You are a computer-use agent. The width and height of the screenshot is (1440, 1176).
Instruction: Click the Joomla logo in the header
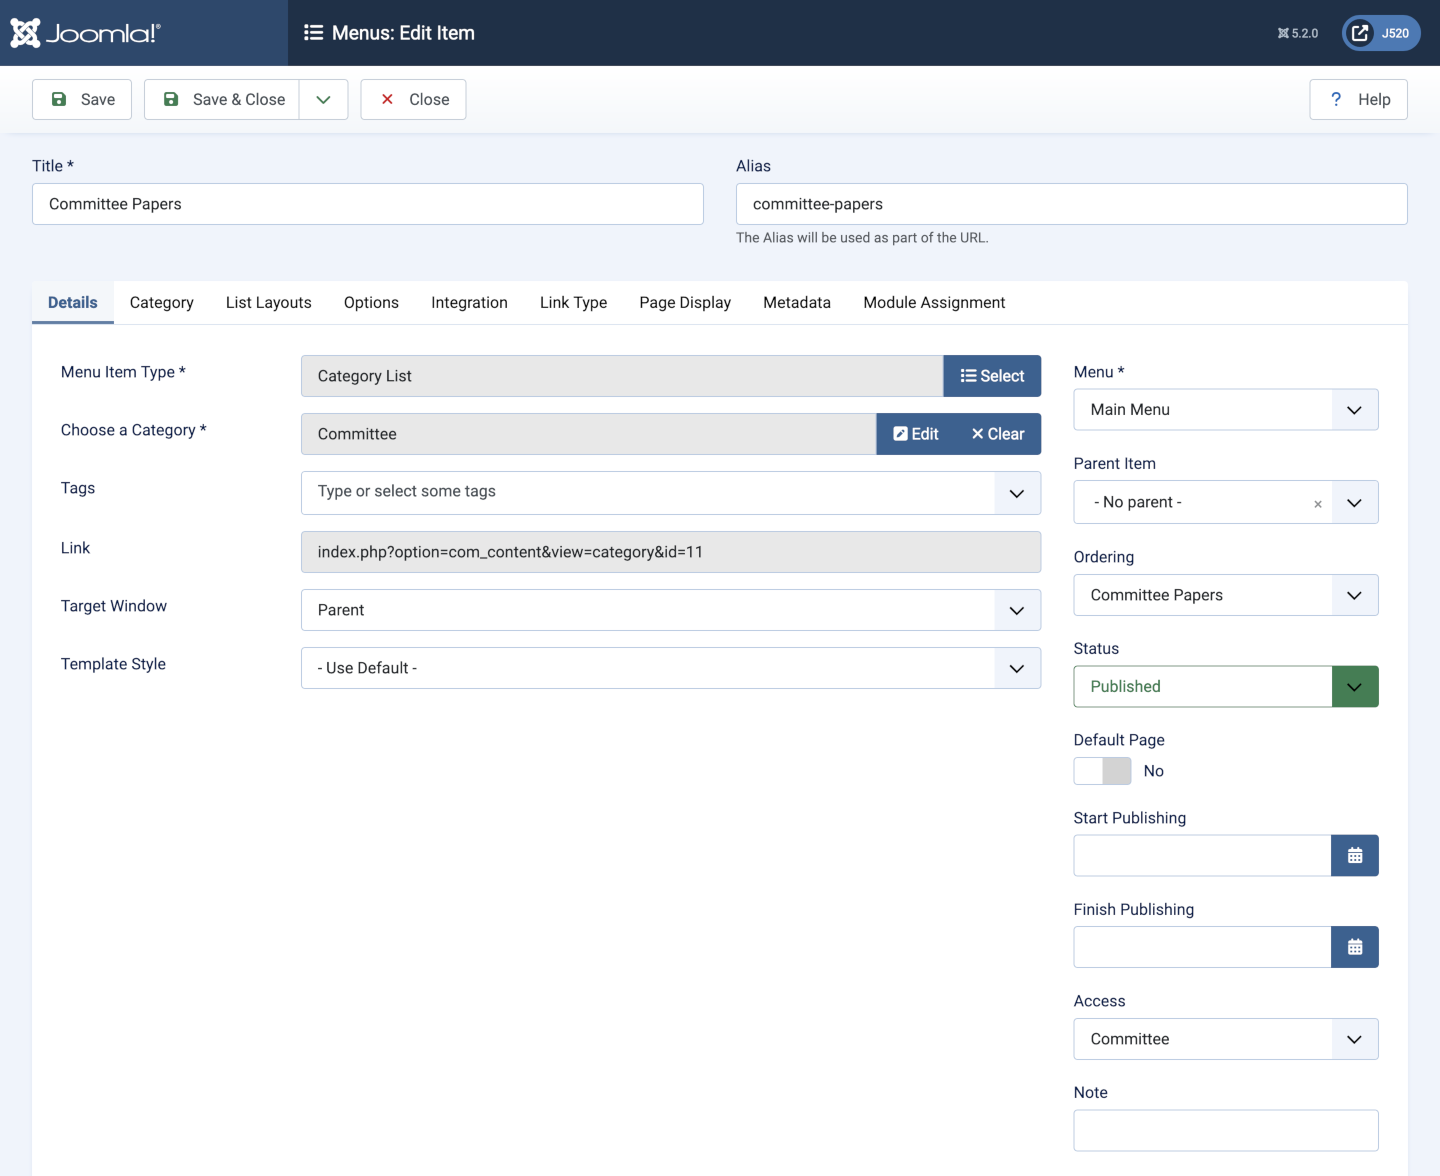point(85,33)
